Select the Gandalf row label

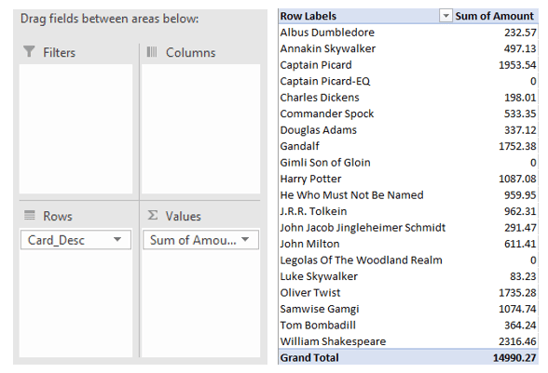tap(300, 146)
